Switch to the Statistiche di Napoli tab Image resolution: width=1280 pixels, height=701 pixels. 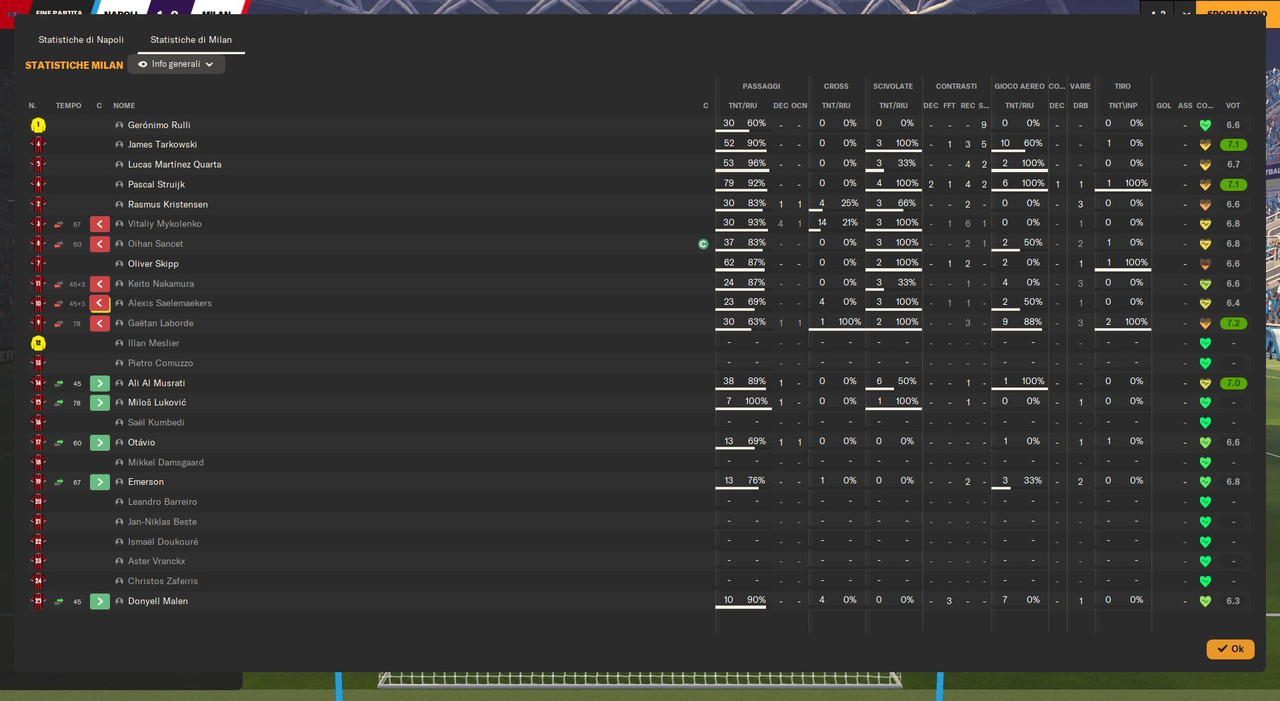point(81,40)
